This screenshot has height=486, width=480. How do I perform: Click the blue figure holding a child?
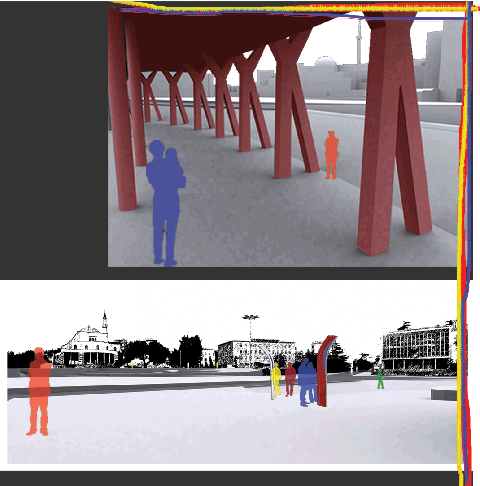tap(166, 203)
